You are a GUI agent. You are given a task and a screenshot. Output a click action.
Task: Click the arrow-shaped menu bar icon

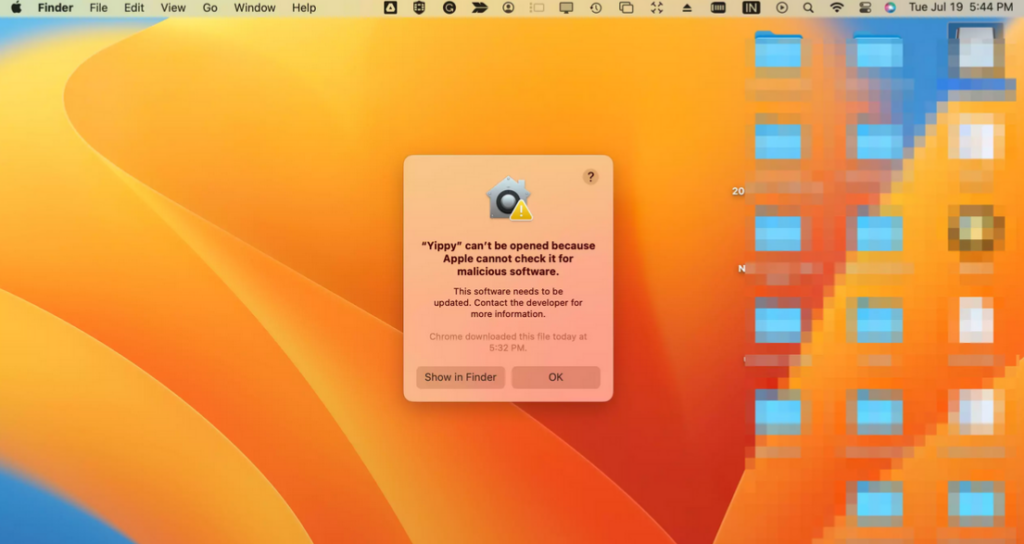click(x=479, y=8)
